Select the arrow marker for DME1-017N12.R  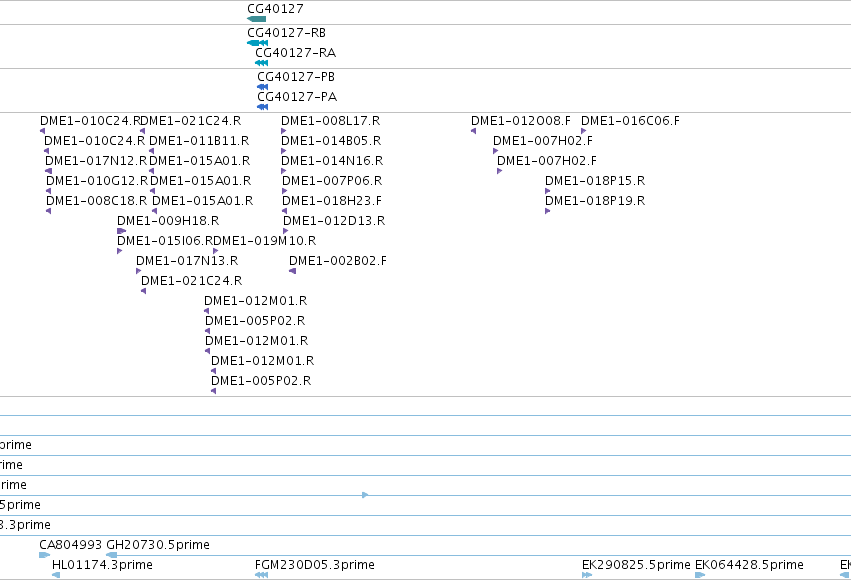(x=48, y=171)
